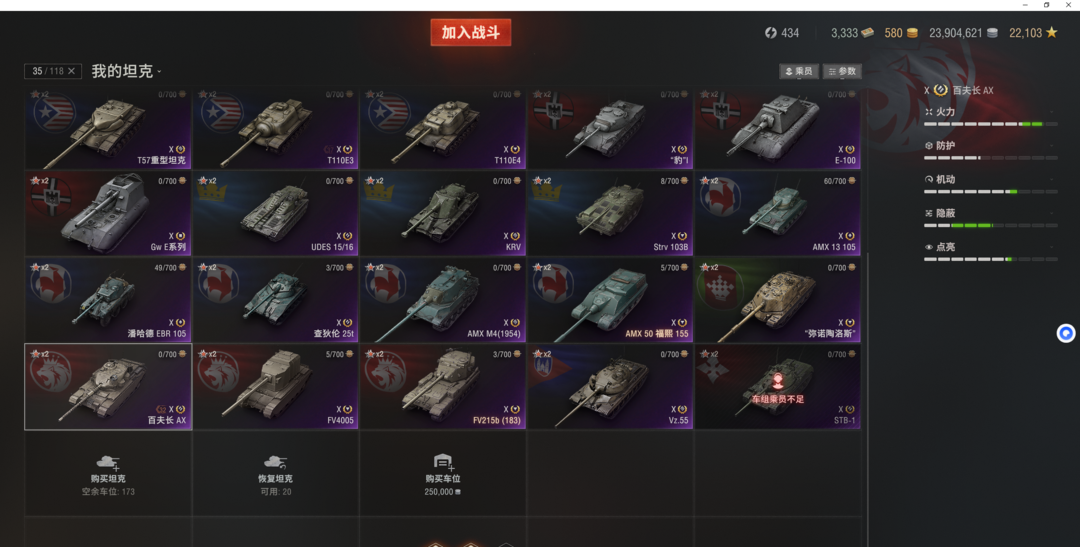The width and height of the screenshot is (1080, 547).
Task: Expand the 火力 firepower stat section
Action: 990,112
